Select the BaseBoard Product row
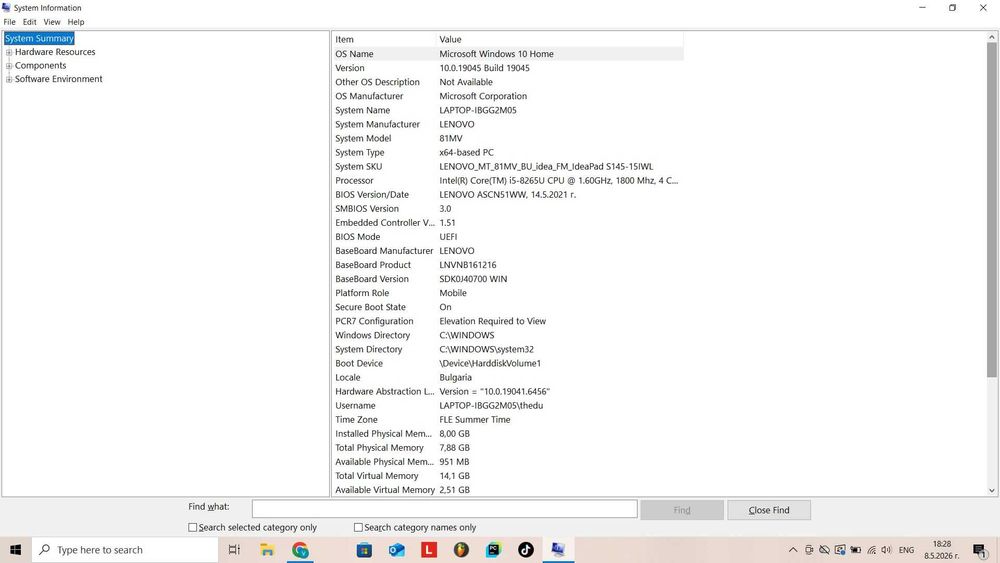Image resolution: width=1000 pixels, height=563 pixels. [x=508, y=265]
